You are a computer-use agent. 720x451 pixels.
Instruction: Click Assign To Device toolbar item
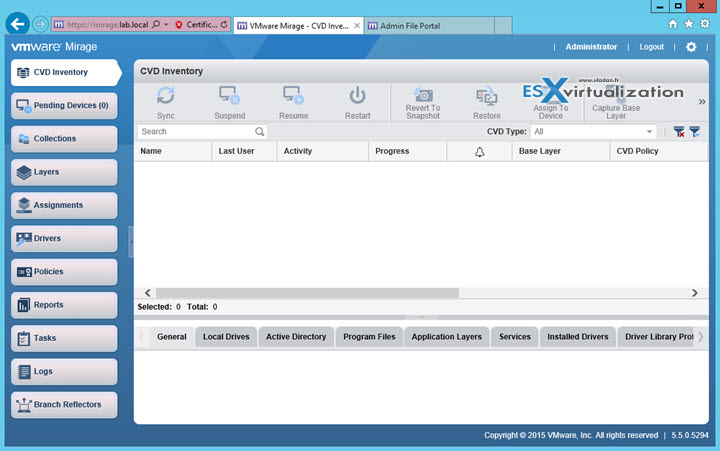[551, 104]
